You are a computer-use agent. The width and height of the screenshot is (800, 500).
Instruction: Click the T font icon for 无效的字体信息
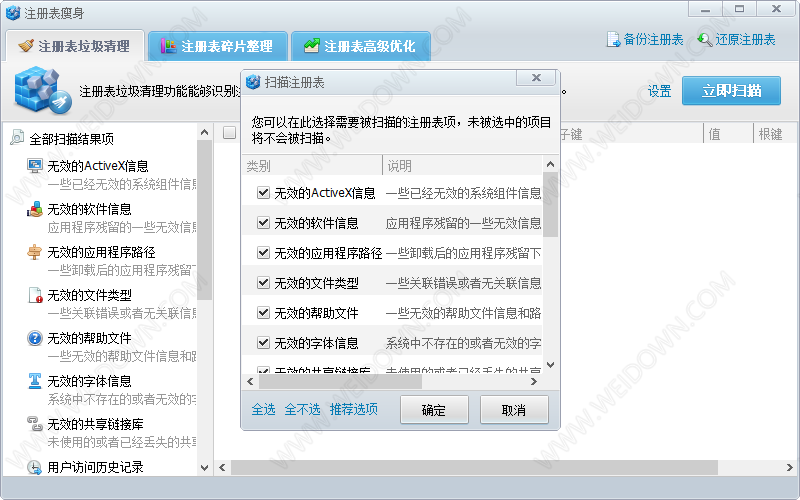click(x=35, y=381)
